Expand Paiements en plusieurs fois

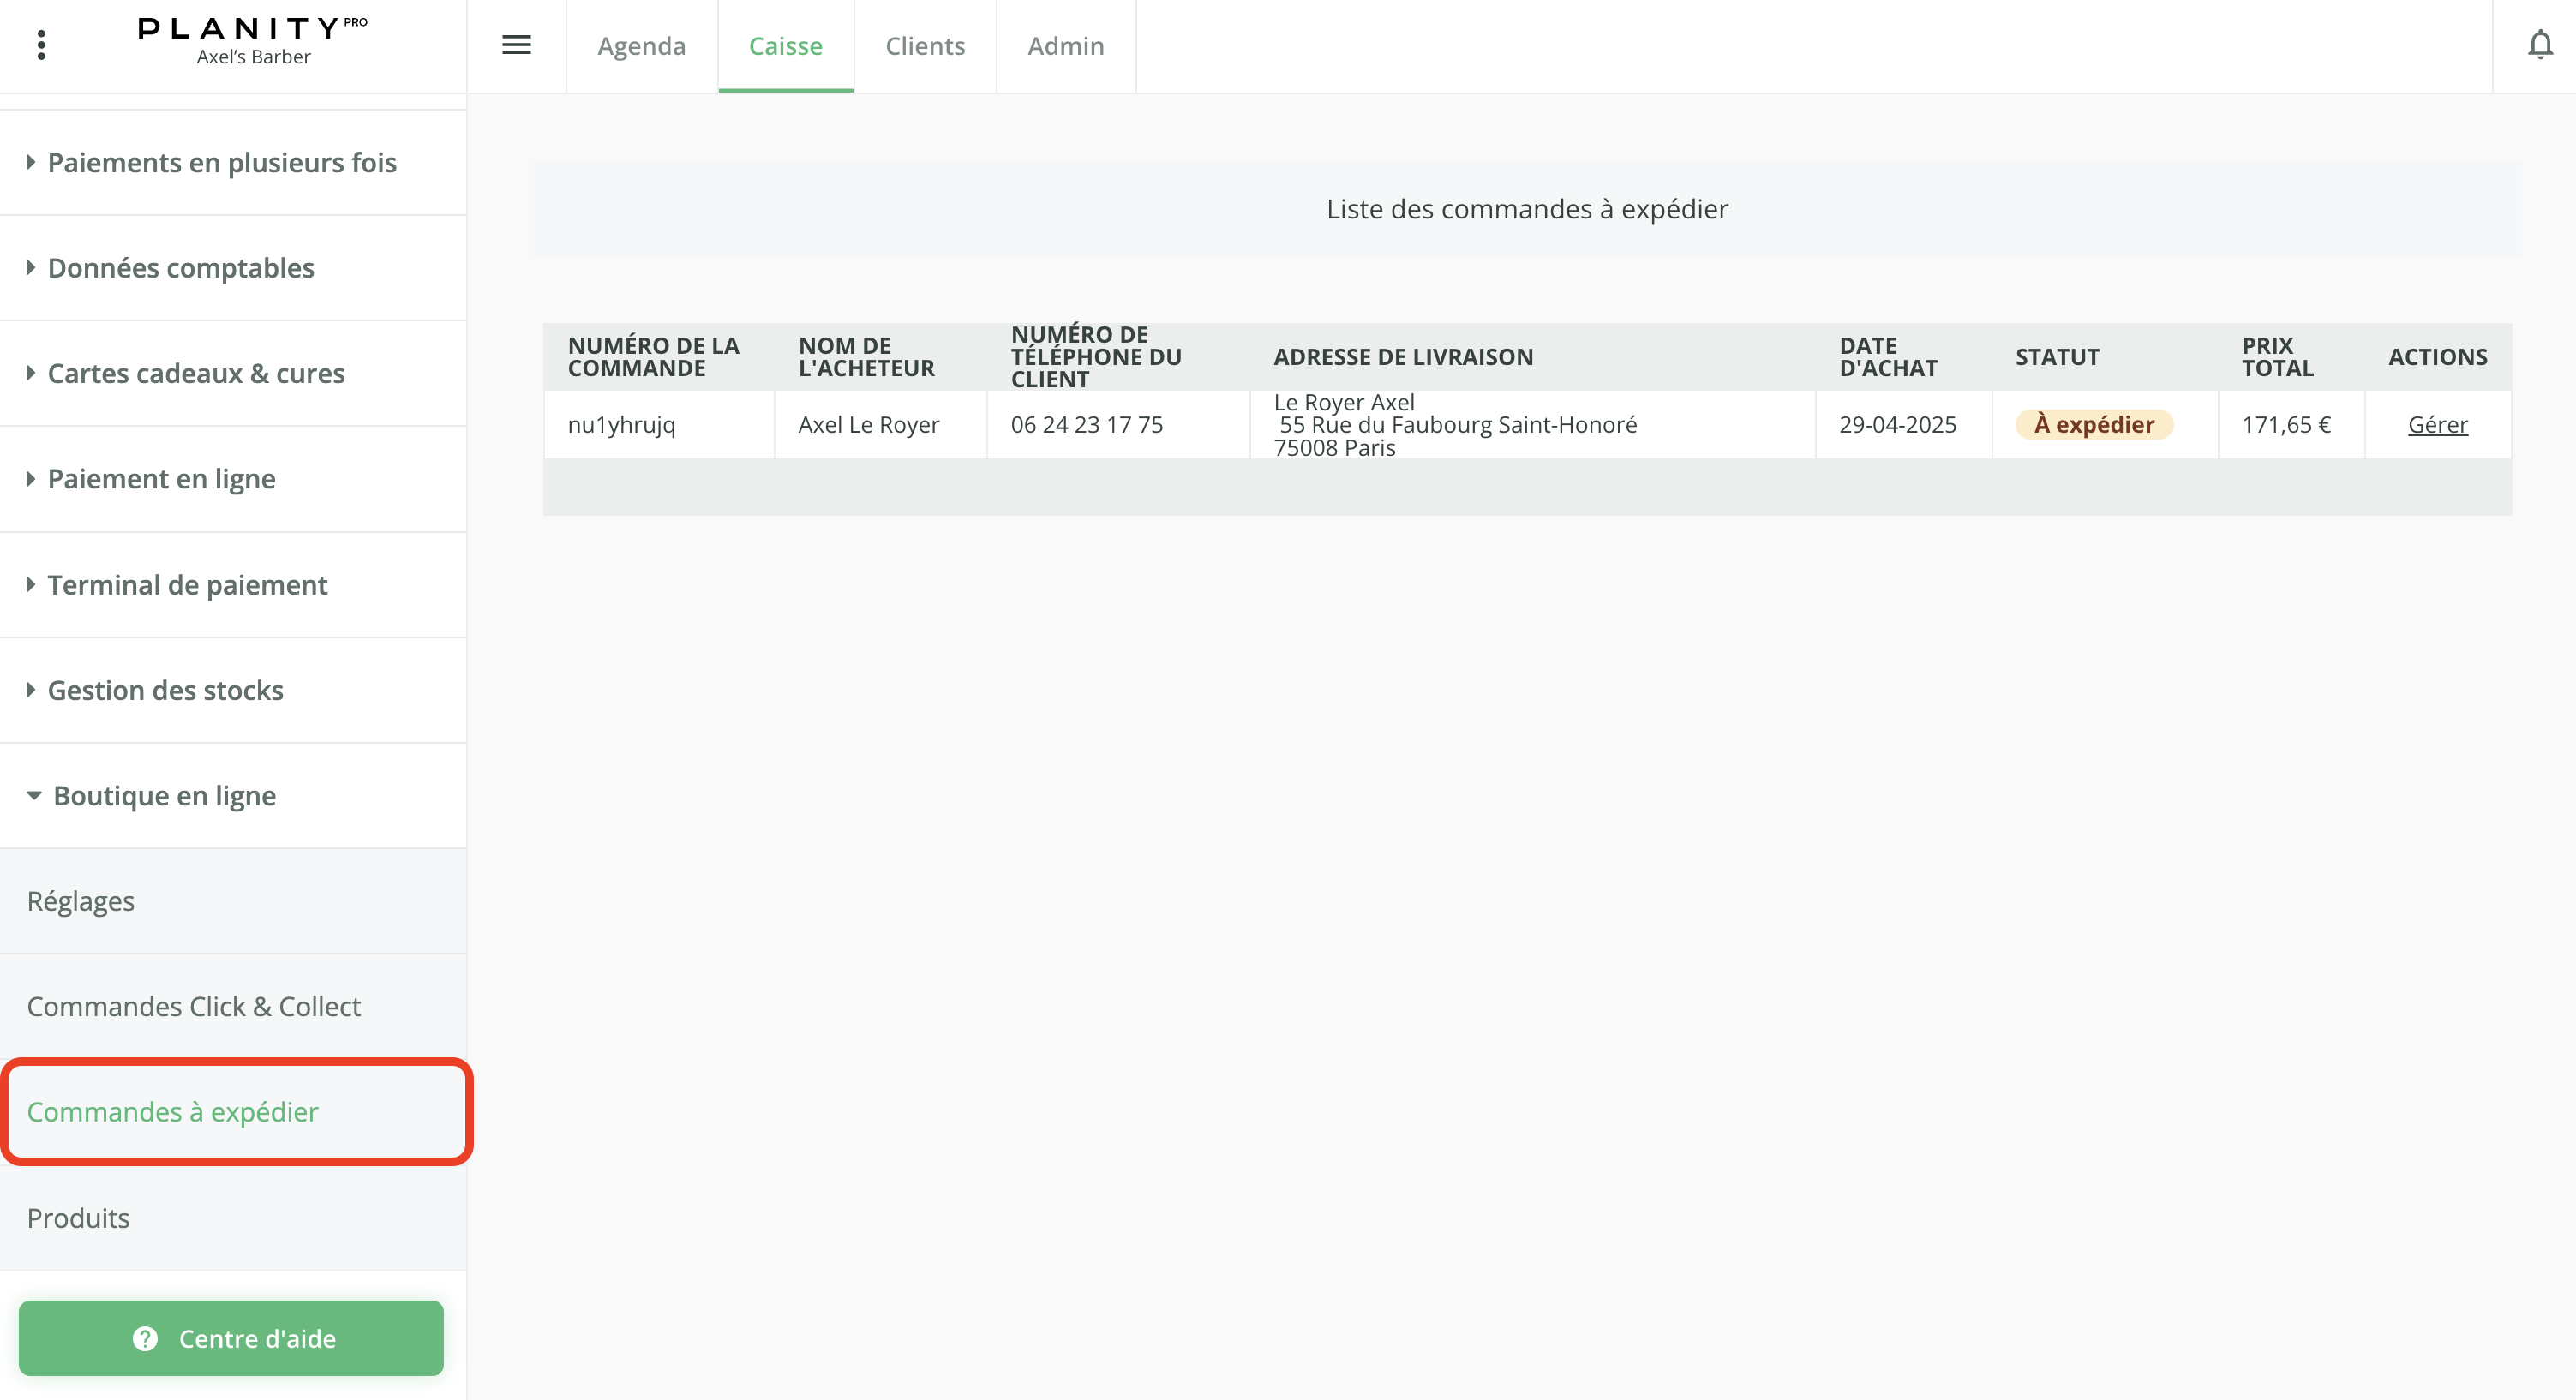point(221,162)
